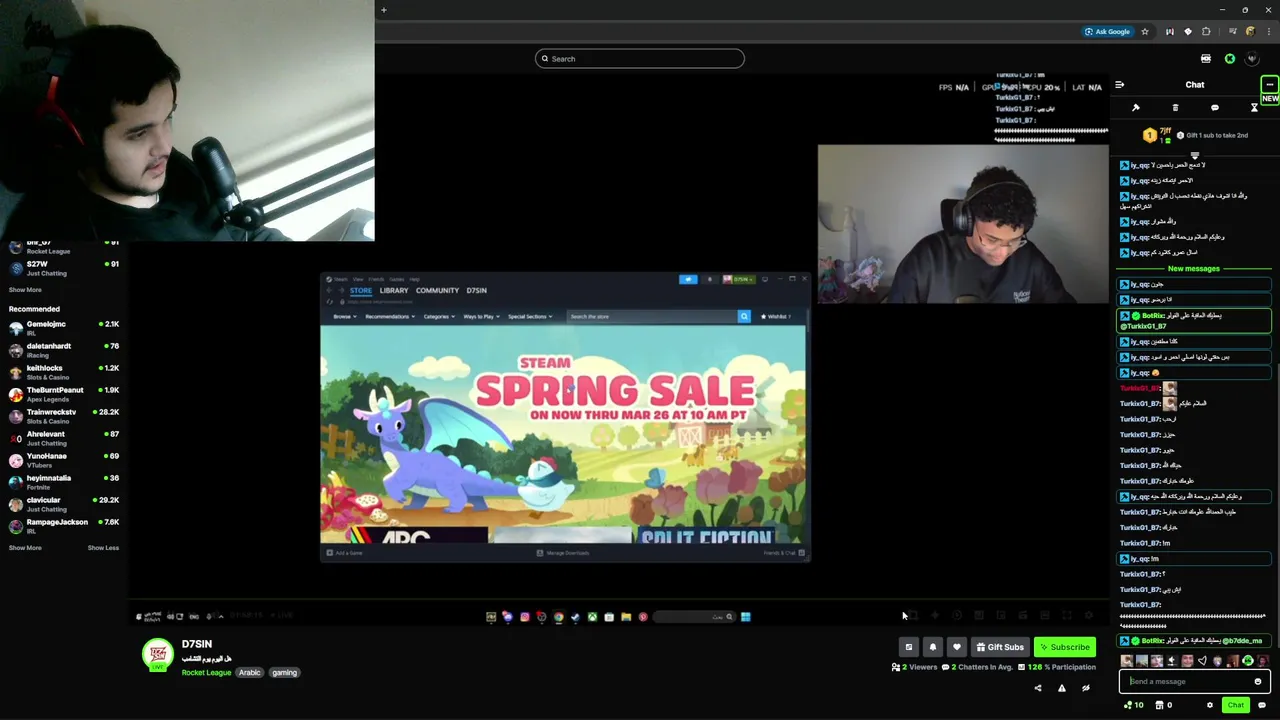Click the Rocket League category link
Image resolution: width=1280 pixels, height=720 pixels.
[206, 673]
